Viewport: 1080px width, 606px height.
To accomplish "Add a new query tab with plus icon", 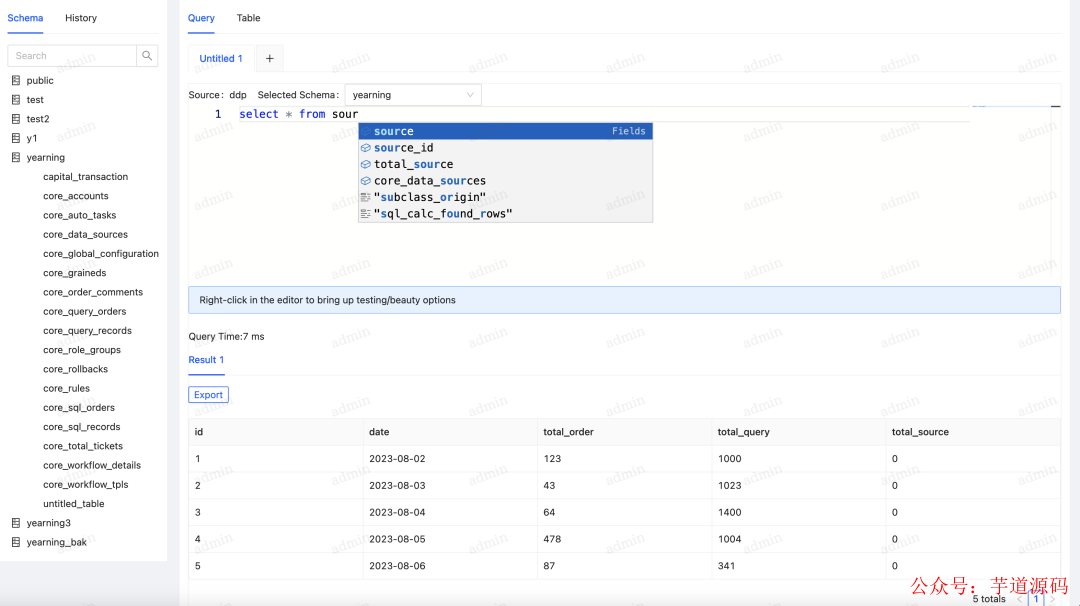I will [270, 59].
